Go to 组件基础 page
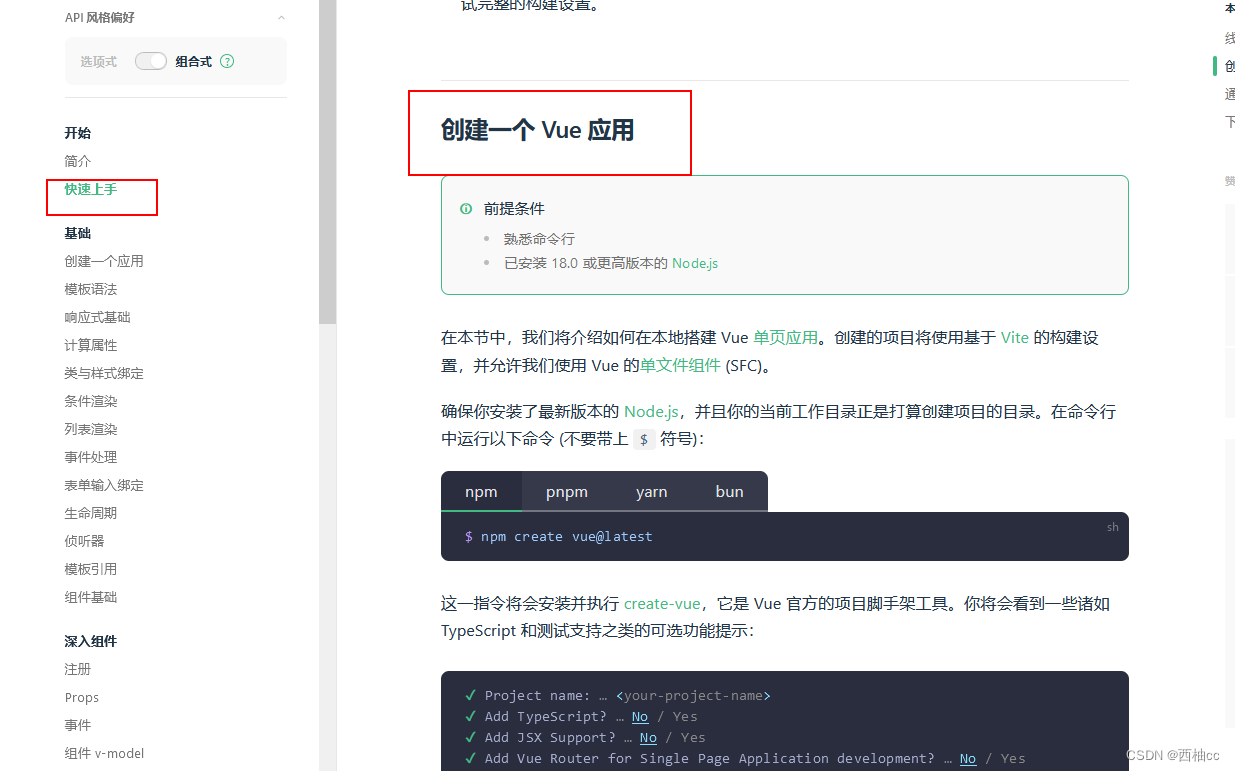Viewport: 1235px width, 771px height. tap(89, 596)
